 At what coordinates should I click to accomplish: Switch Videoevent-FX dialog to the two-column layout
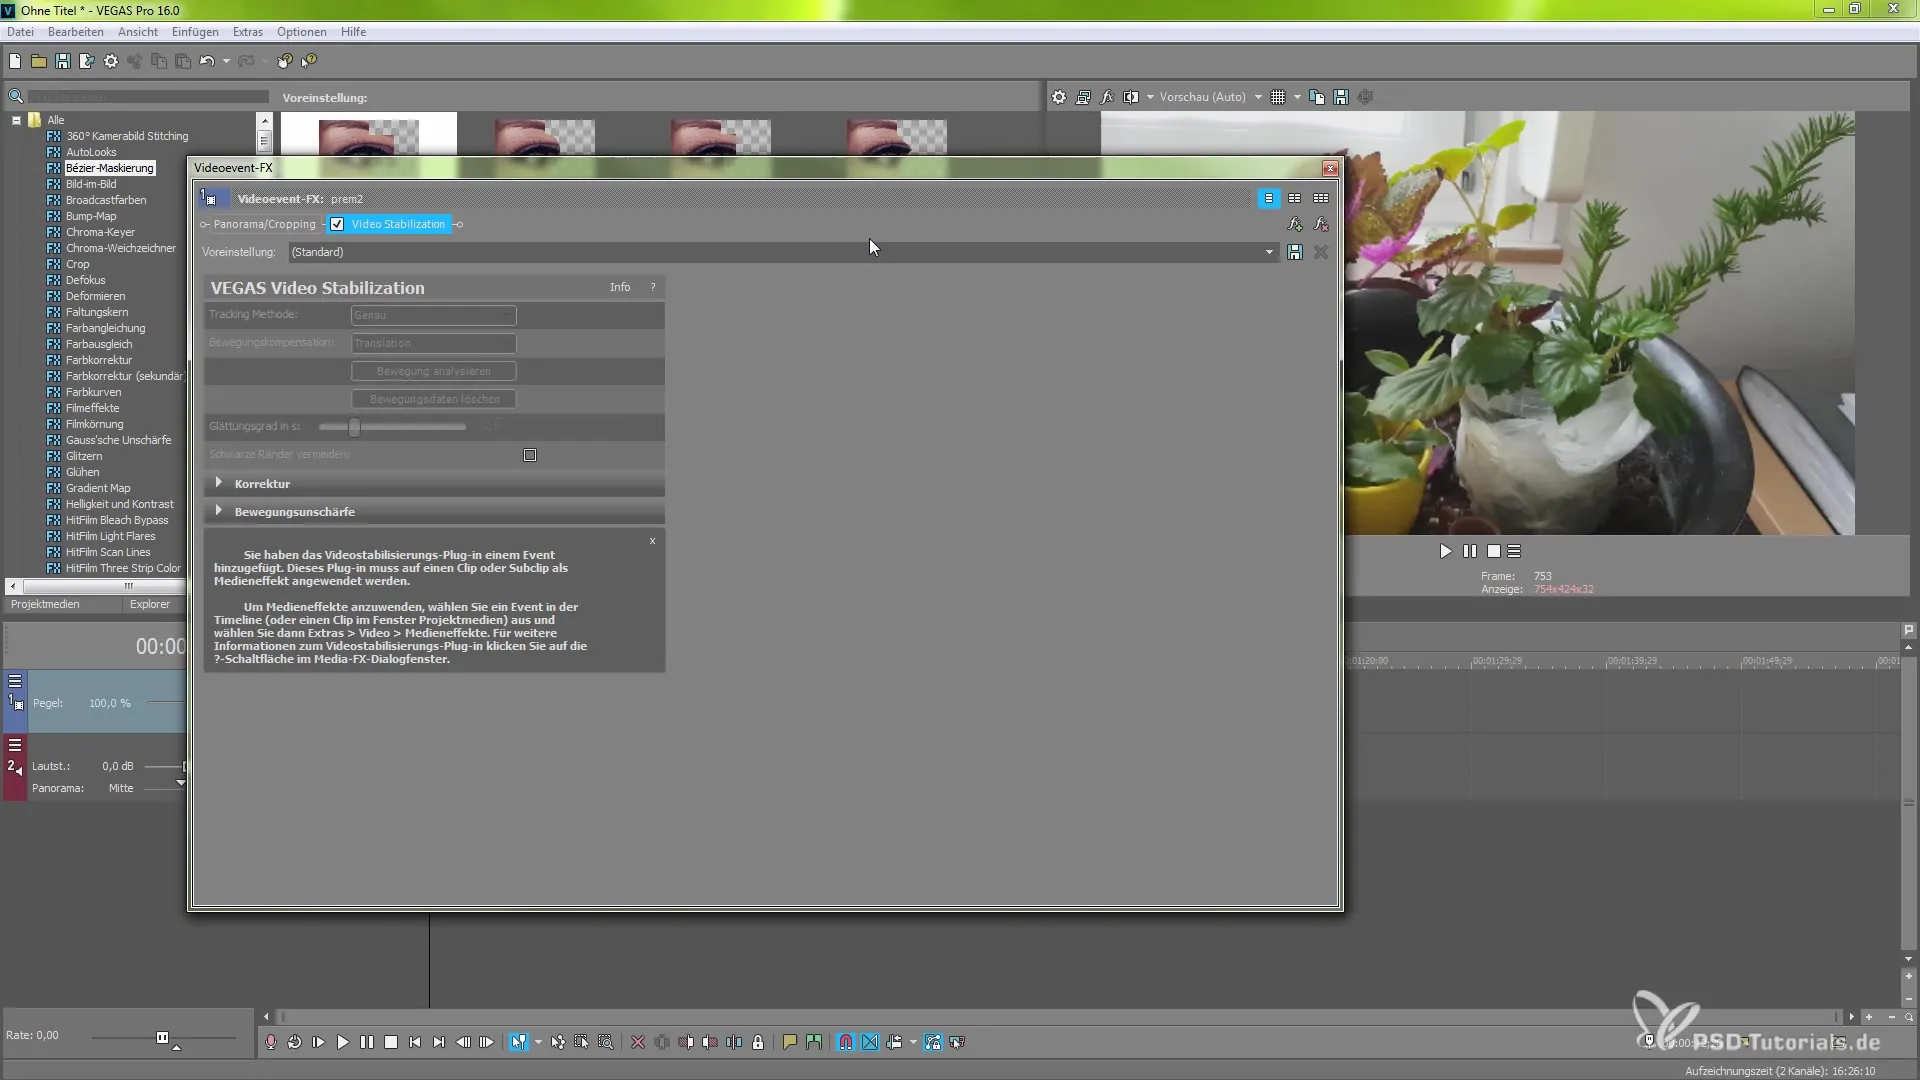(x=1295, y=198)
